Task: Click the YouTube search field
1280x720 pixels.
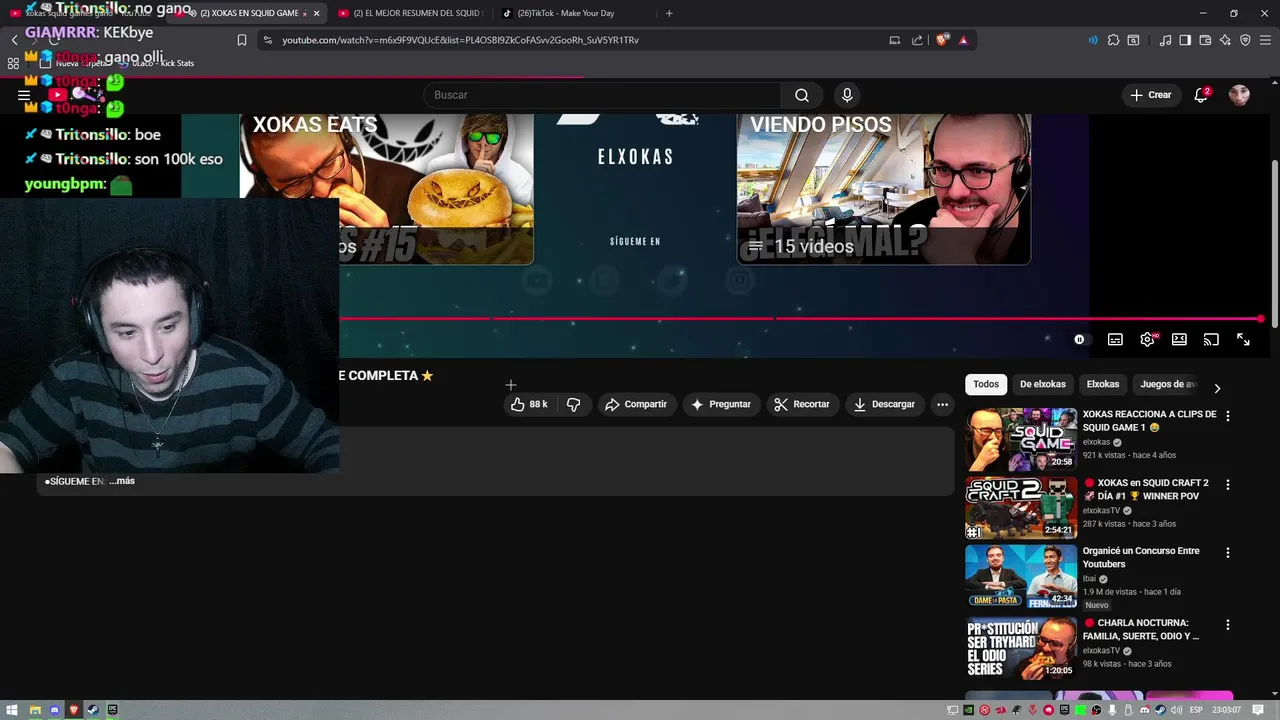Action: click(x=602, y=95)
